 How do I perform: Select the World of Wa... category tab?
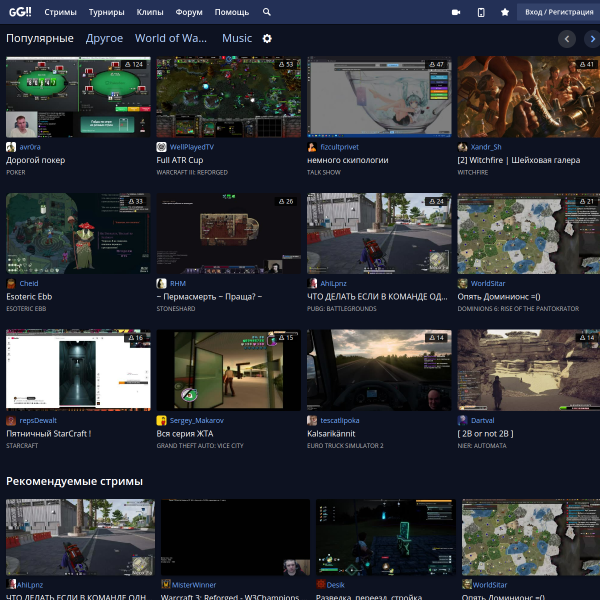pos(171,38)
